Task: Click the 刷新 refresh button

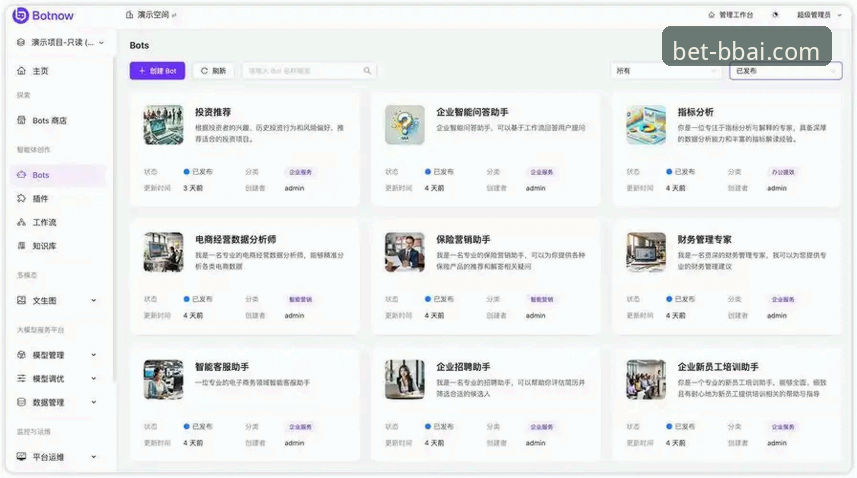Action: point(213,70)
